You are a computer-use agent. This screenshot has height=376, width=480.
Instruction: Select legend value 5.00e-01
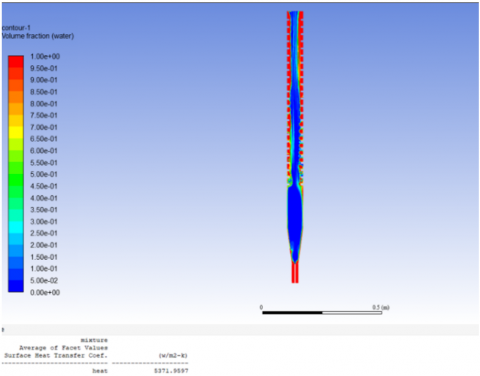click(x=44, y=174)
